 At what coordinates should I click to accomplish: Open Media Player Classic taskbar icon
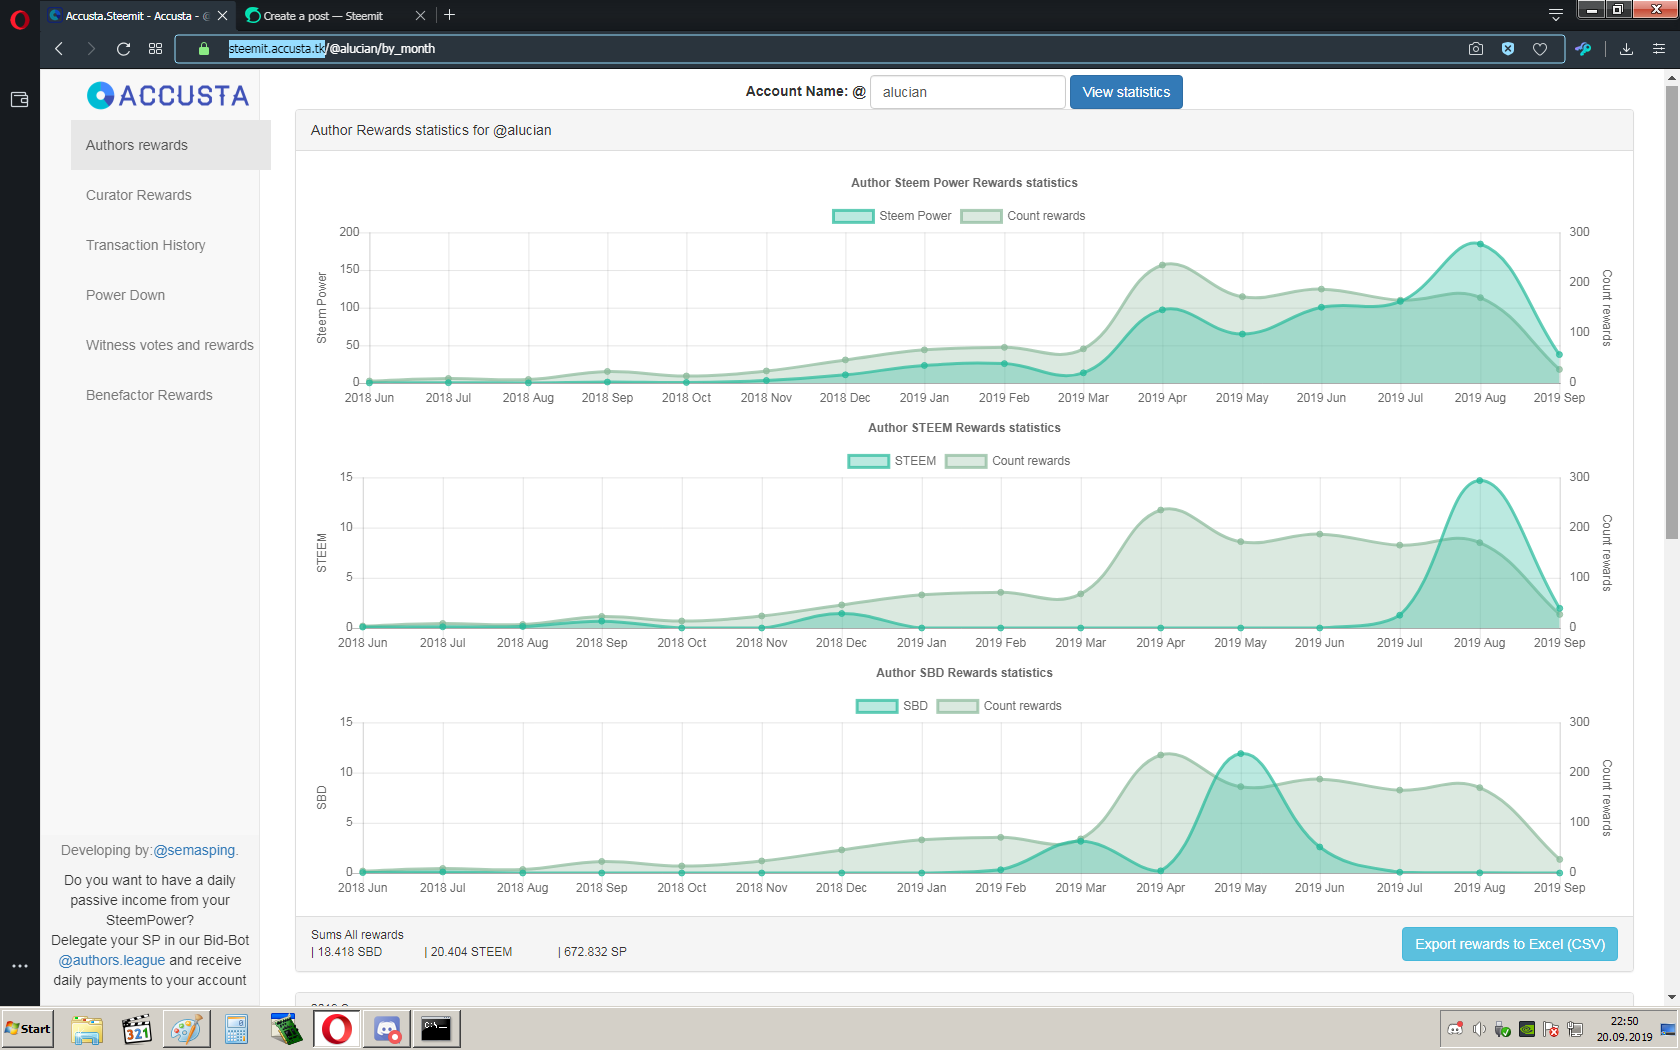point(137,1029)
